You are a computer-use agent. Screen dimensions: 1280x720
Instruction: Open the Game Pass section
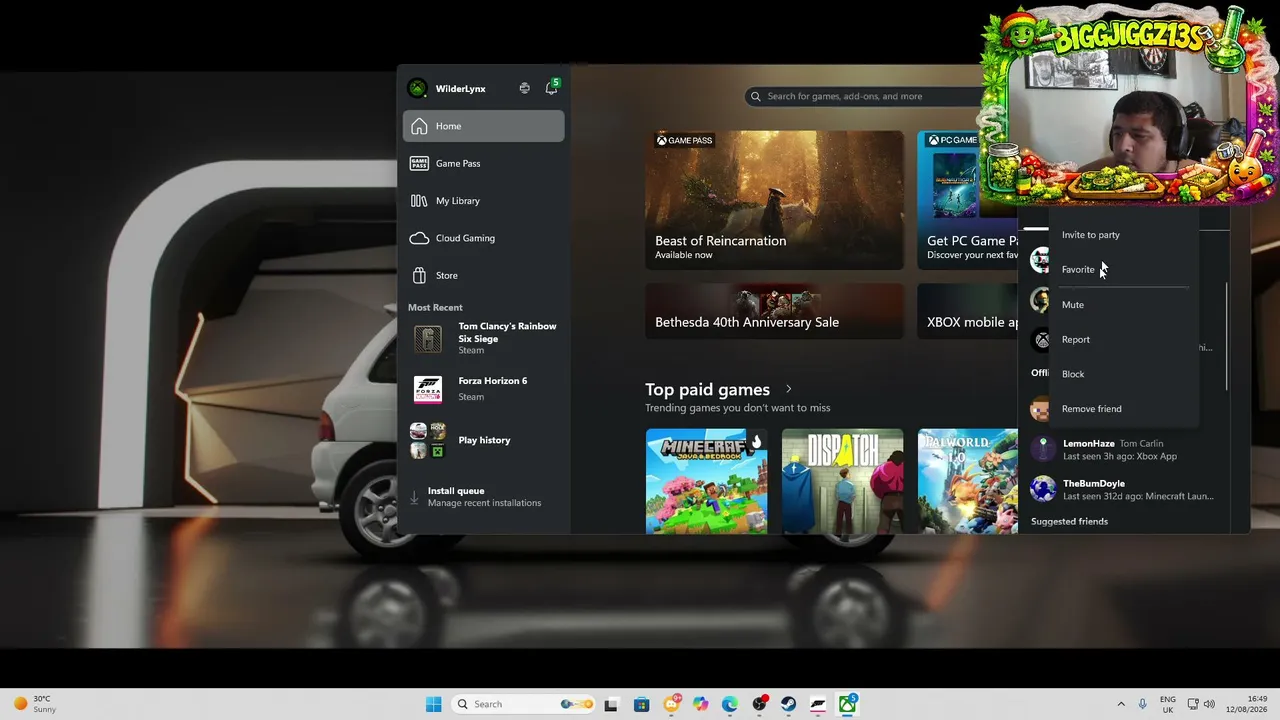tap(484, 163)
